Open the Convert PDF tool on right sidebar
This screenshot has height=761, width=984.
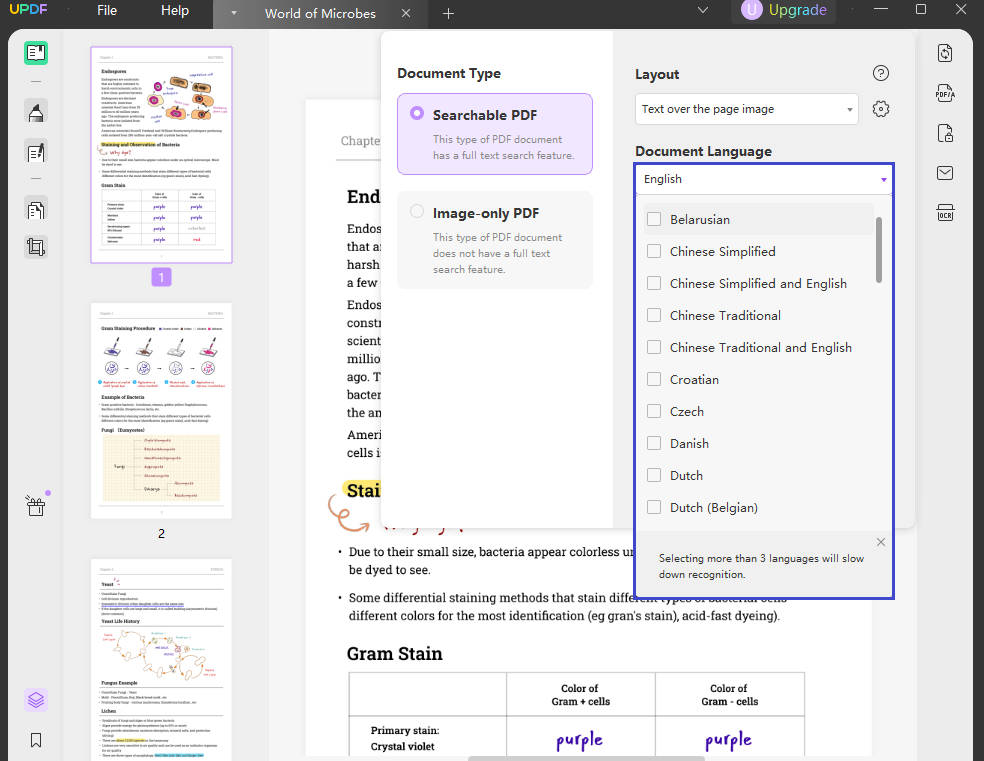945,53
